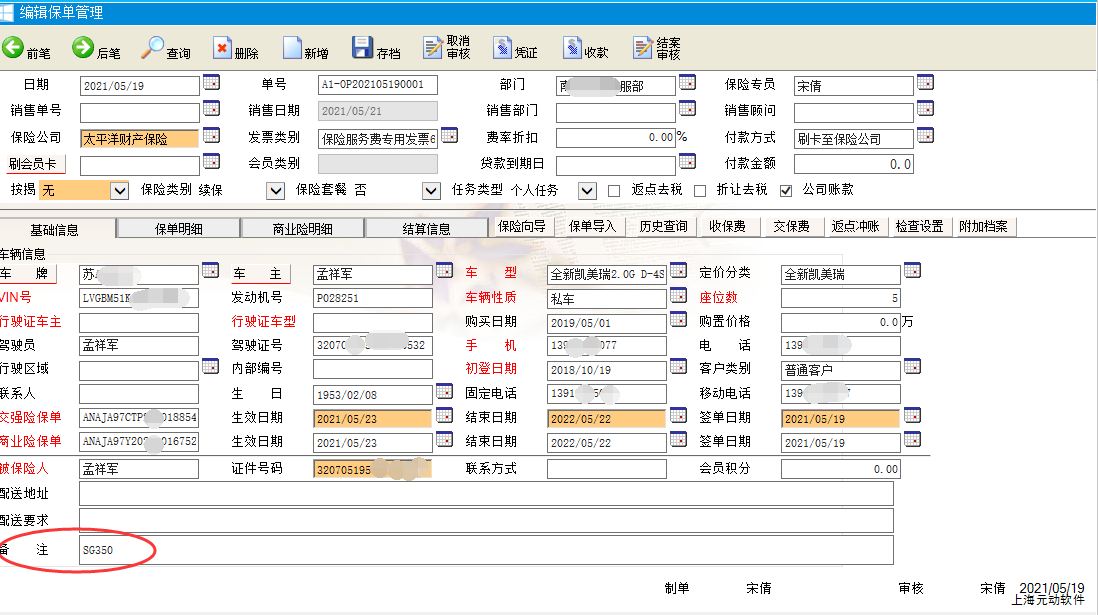
Task: Click into the 备注 remarks field
Action: 485,550
